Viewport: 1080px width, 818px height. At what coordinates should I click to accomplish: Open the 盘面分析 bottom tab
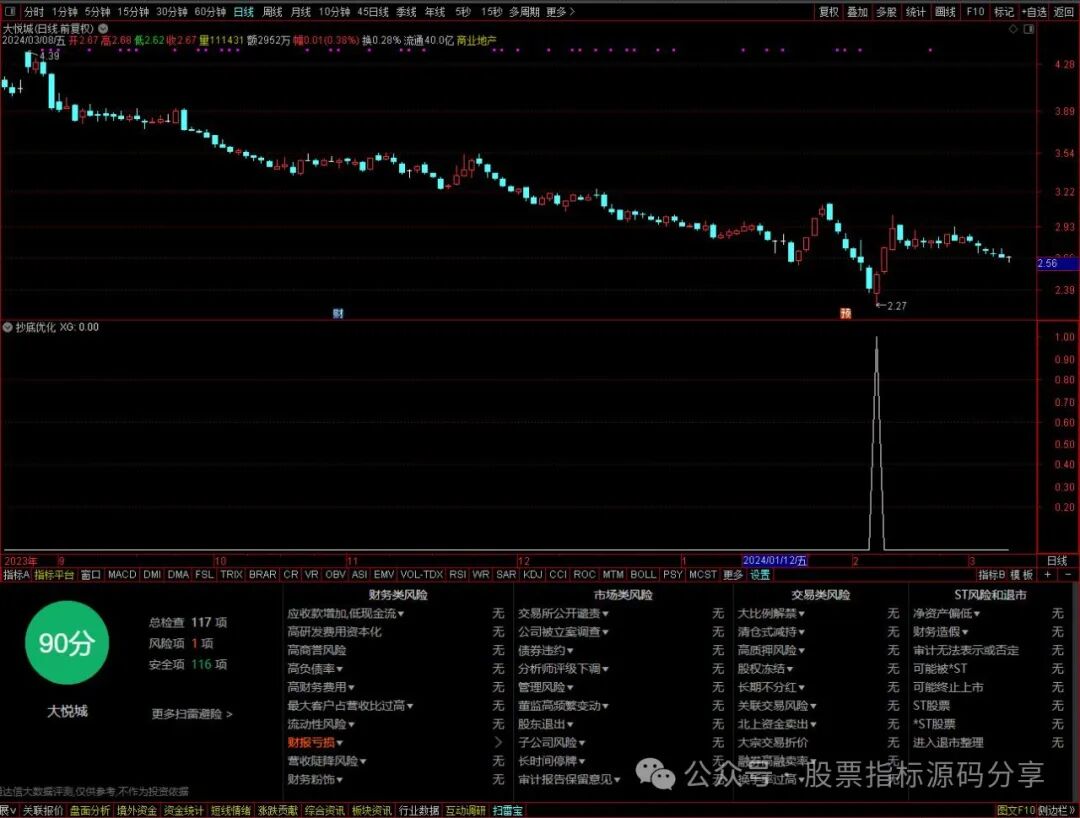[90, 811]
